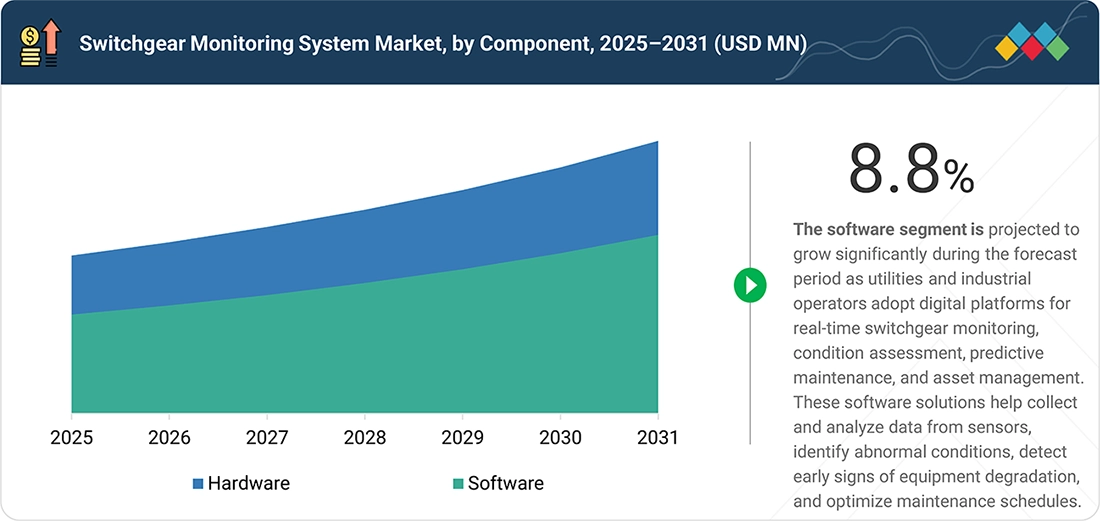
Task: Click the Software legend label
Action: point(506,483)
